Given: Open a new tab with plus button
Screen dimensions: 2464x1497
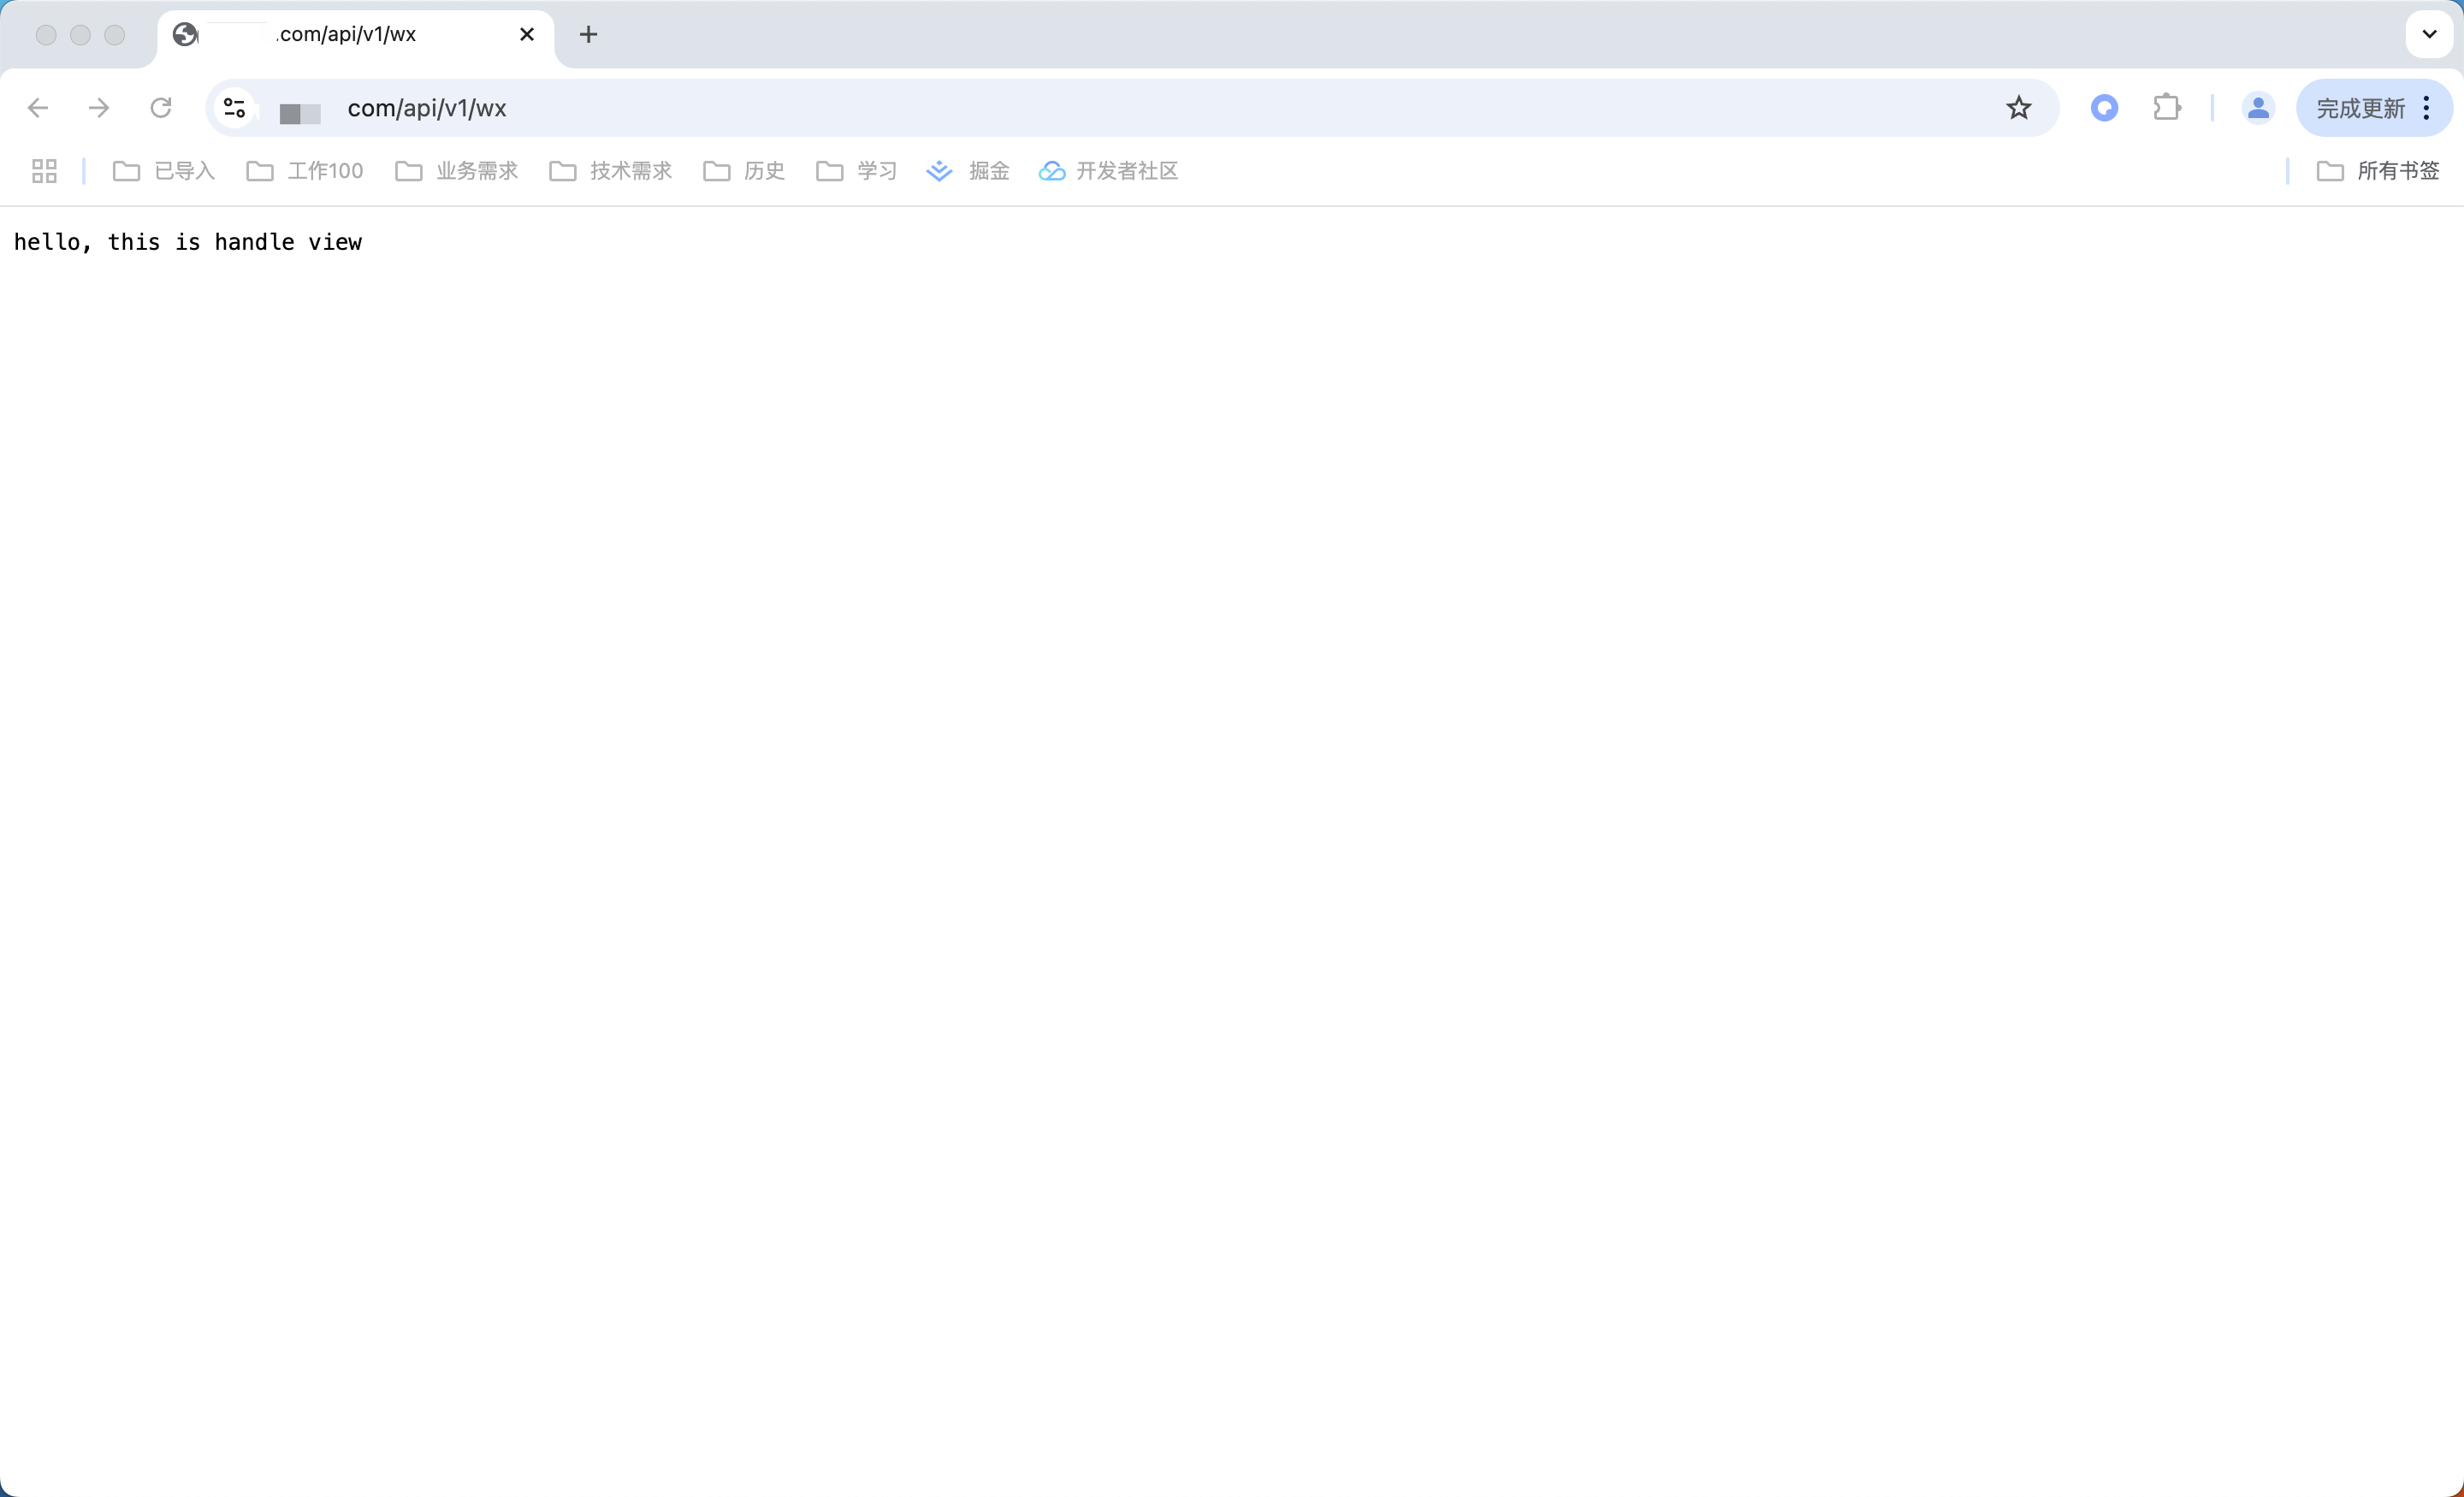Looking at the screenshot, I should [589, 35].
